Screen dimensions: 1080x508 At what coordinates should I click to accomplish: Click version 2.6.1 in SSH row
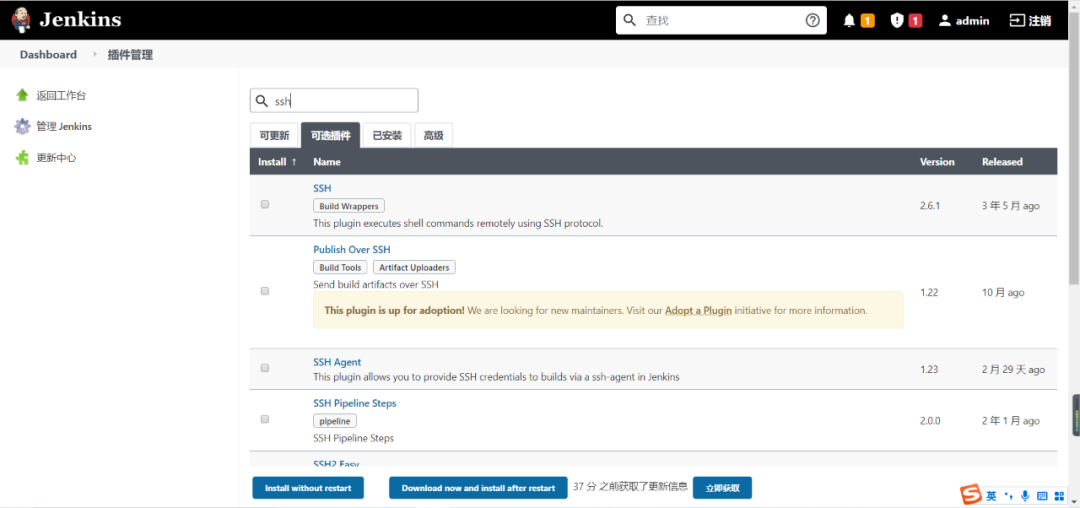coord(930,206)
